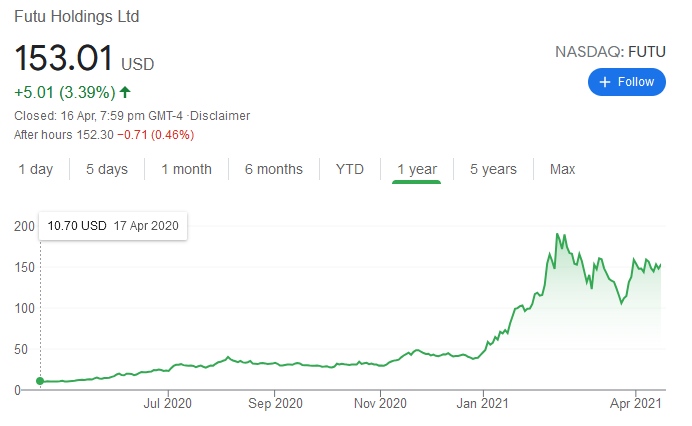Select the 1 day time range
Screen dimensions: 692x426
[36, 169]
